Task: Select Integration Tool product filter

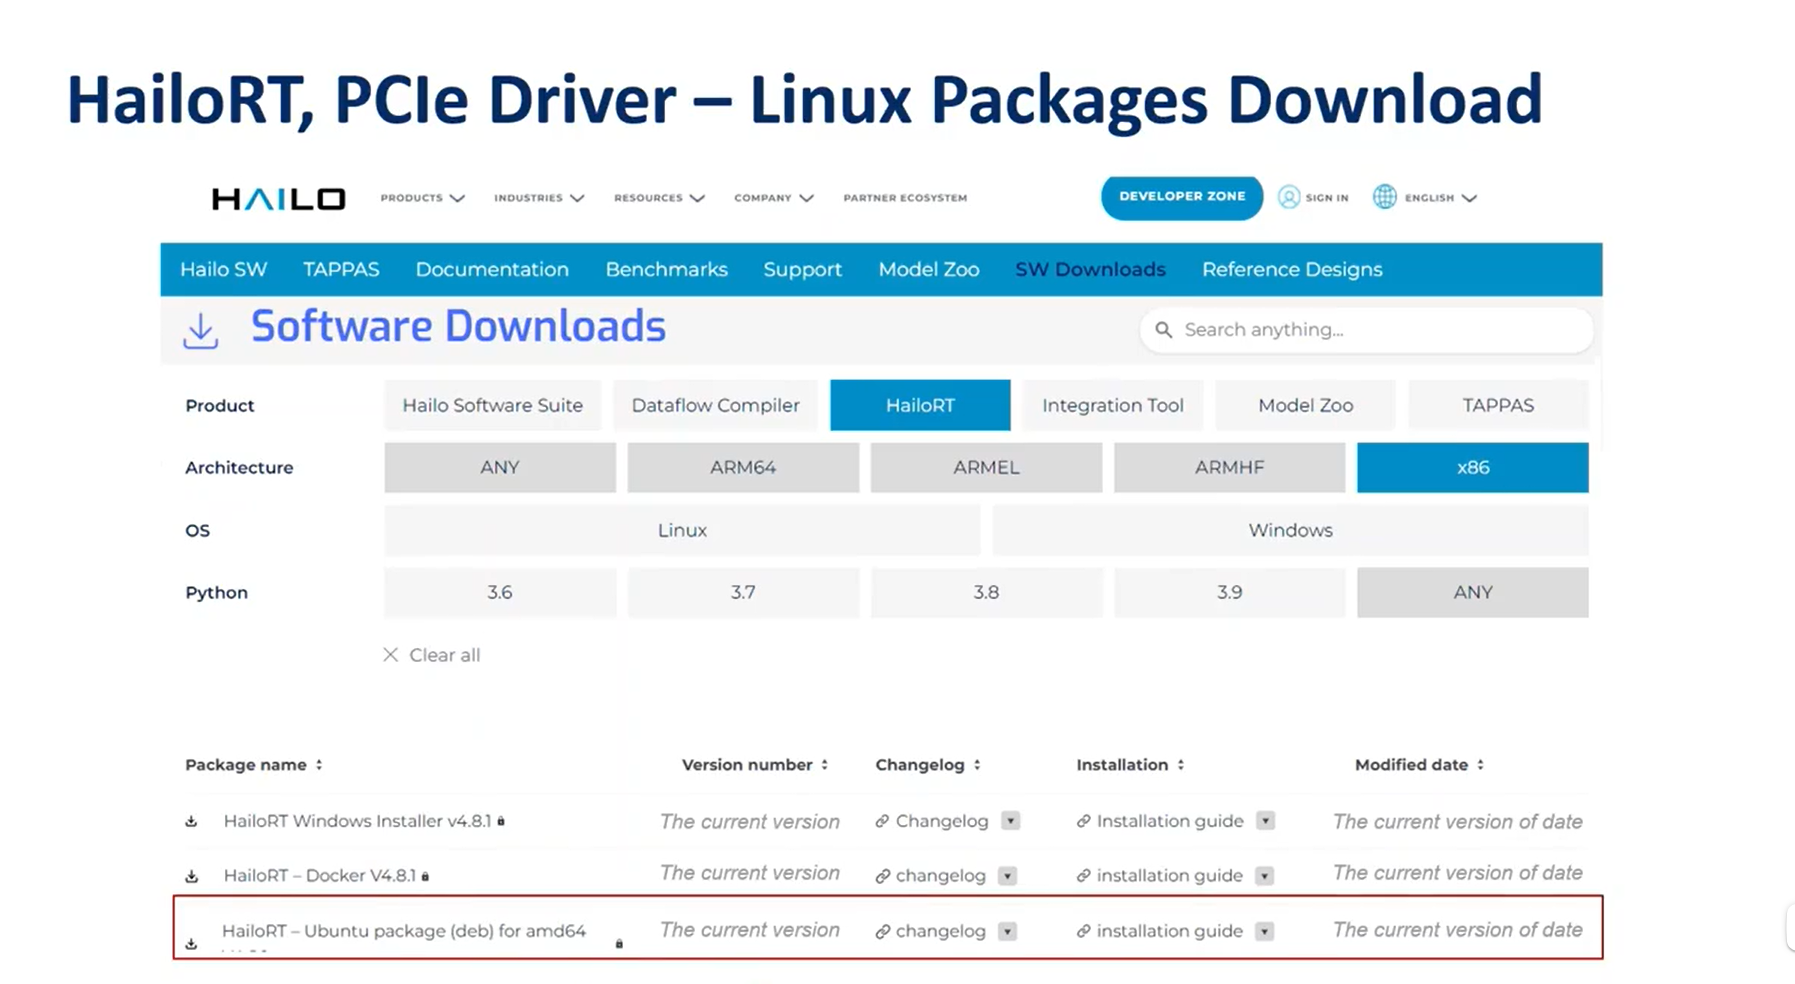Action: click(x=1113, y=405)
